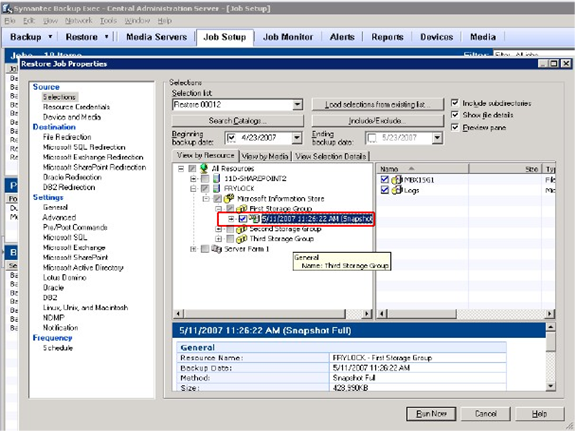This screenshot has height=433, width=577.
Task: Collapse the All Resources tree node
Action: 181,168
